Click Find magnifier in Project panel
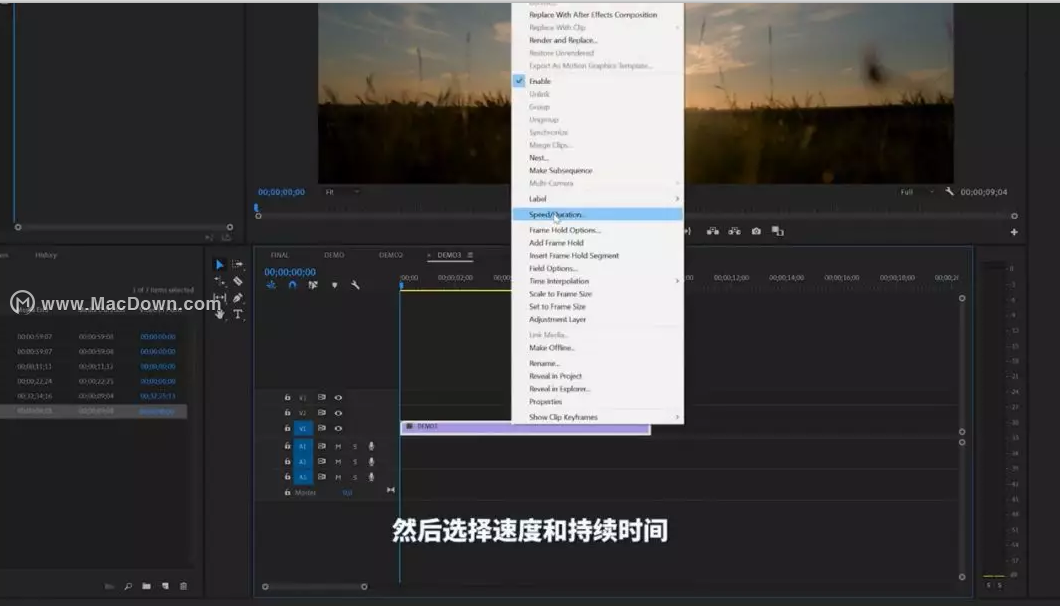The image size is (1060, 606). click(x=128, y=586)
